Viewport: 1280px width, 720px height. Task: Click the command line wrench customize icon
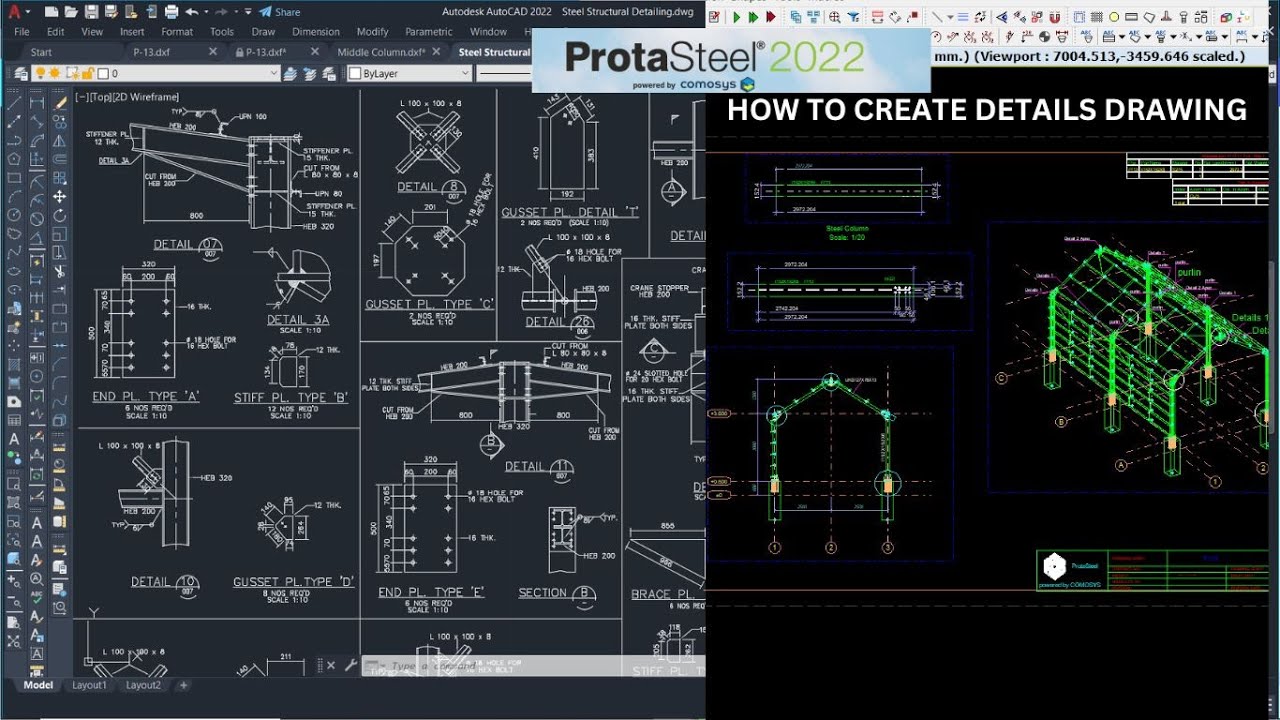[351, 665]
